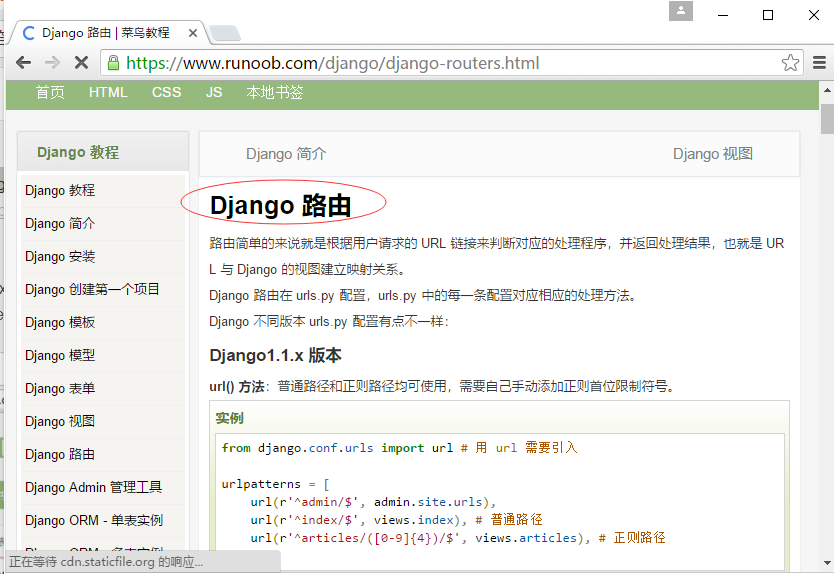
Task: Click the code line with ^index/$ pattern
Action: tap(396, 520)
